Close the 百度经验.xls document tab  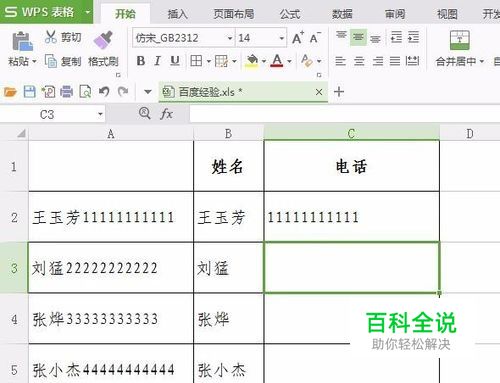point(319,92)
